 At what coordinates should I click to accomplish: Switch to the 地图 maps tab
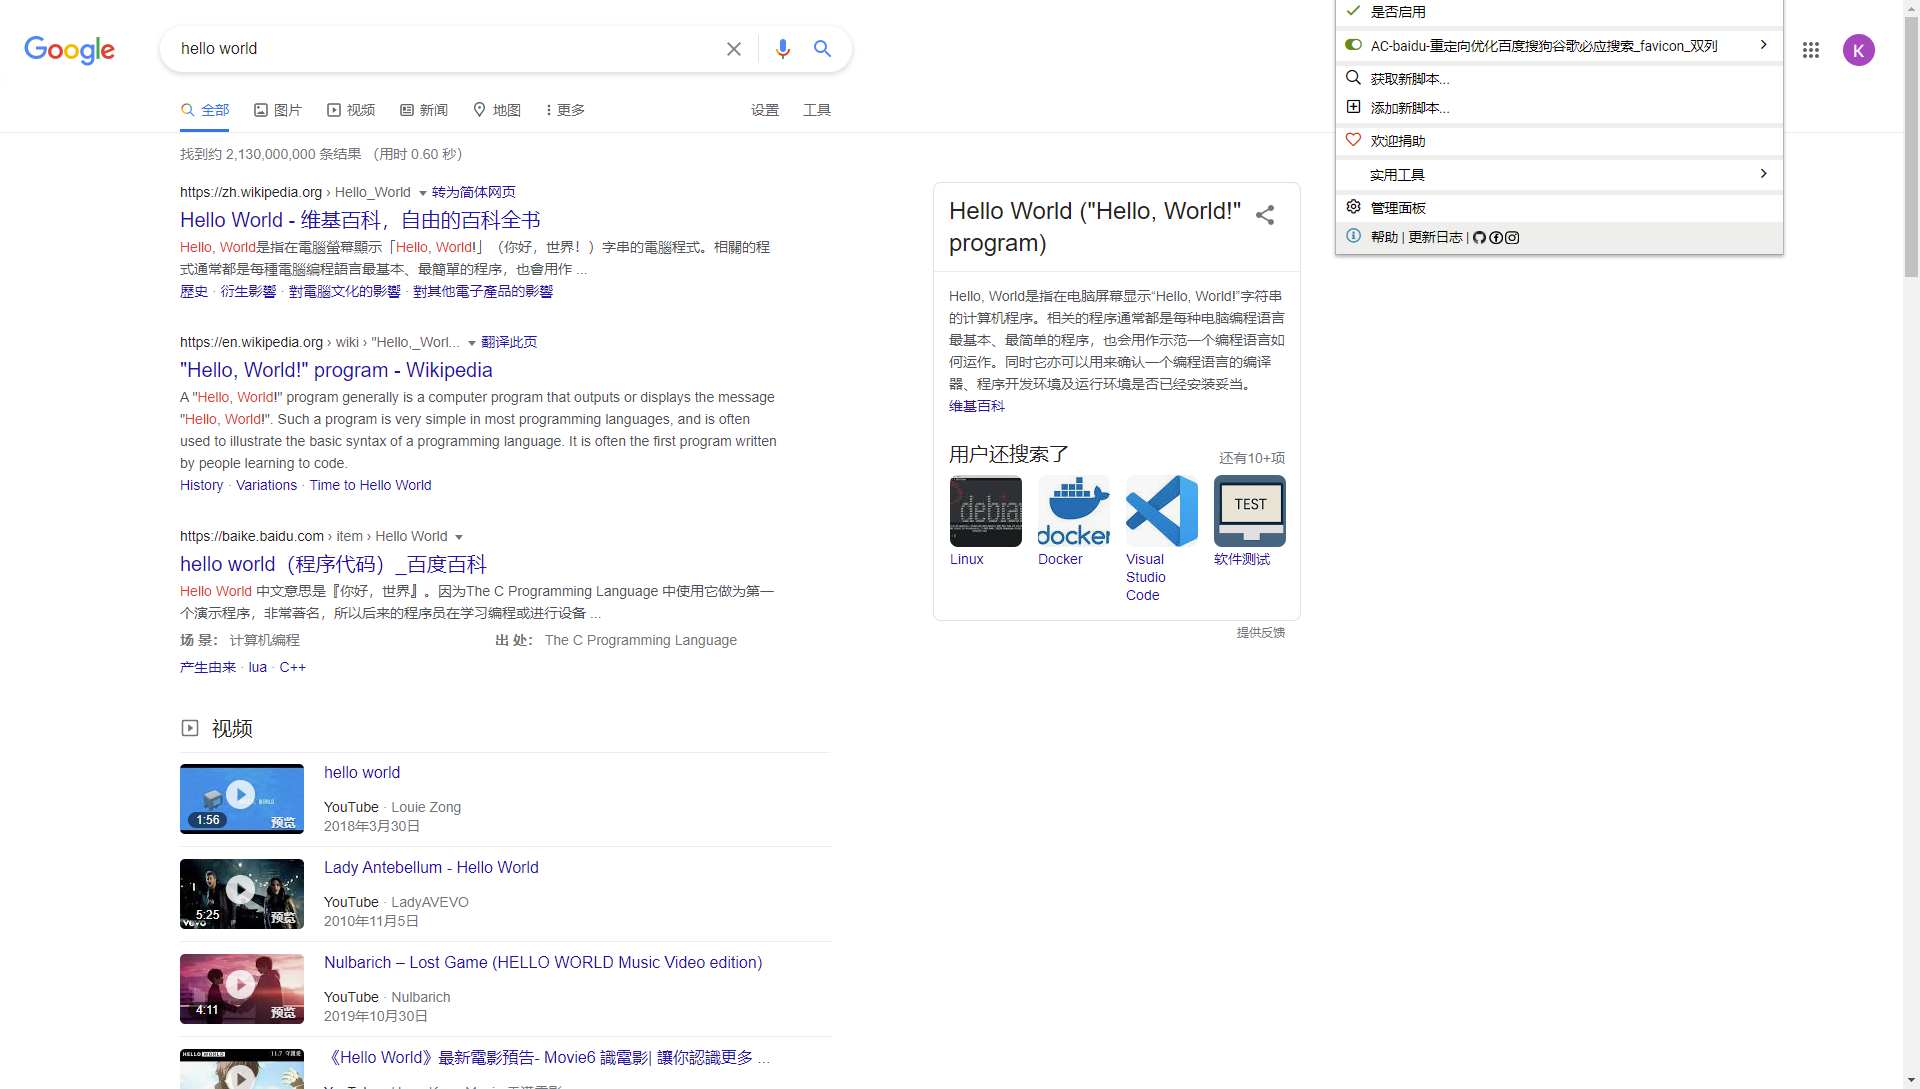[497, 110]
